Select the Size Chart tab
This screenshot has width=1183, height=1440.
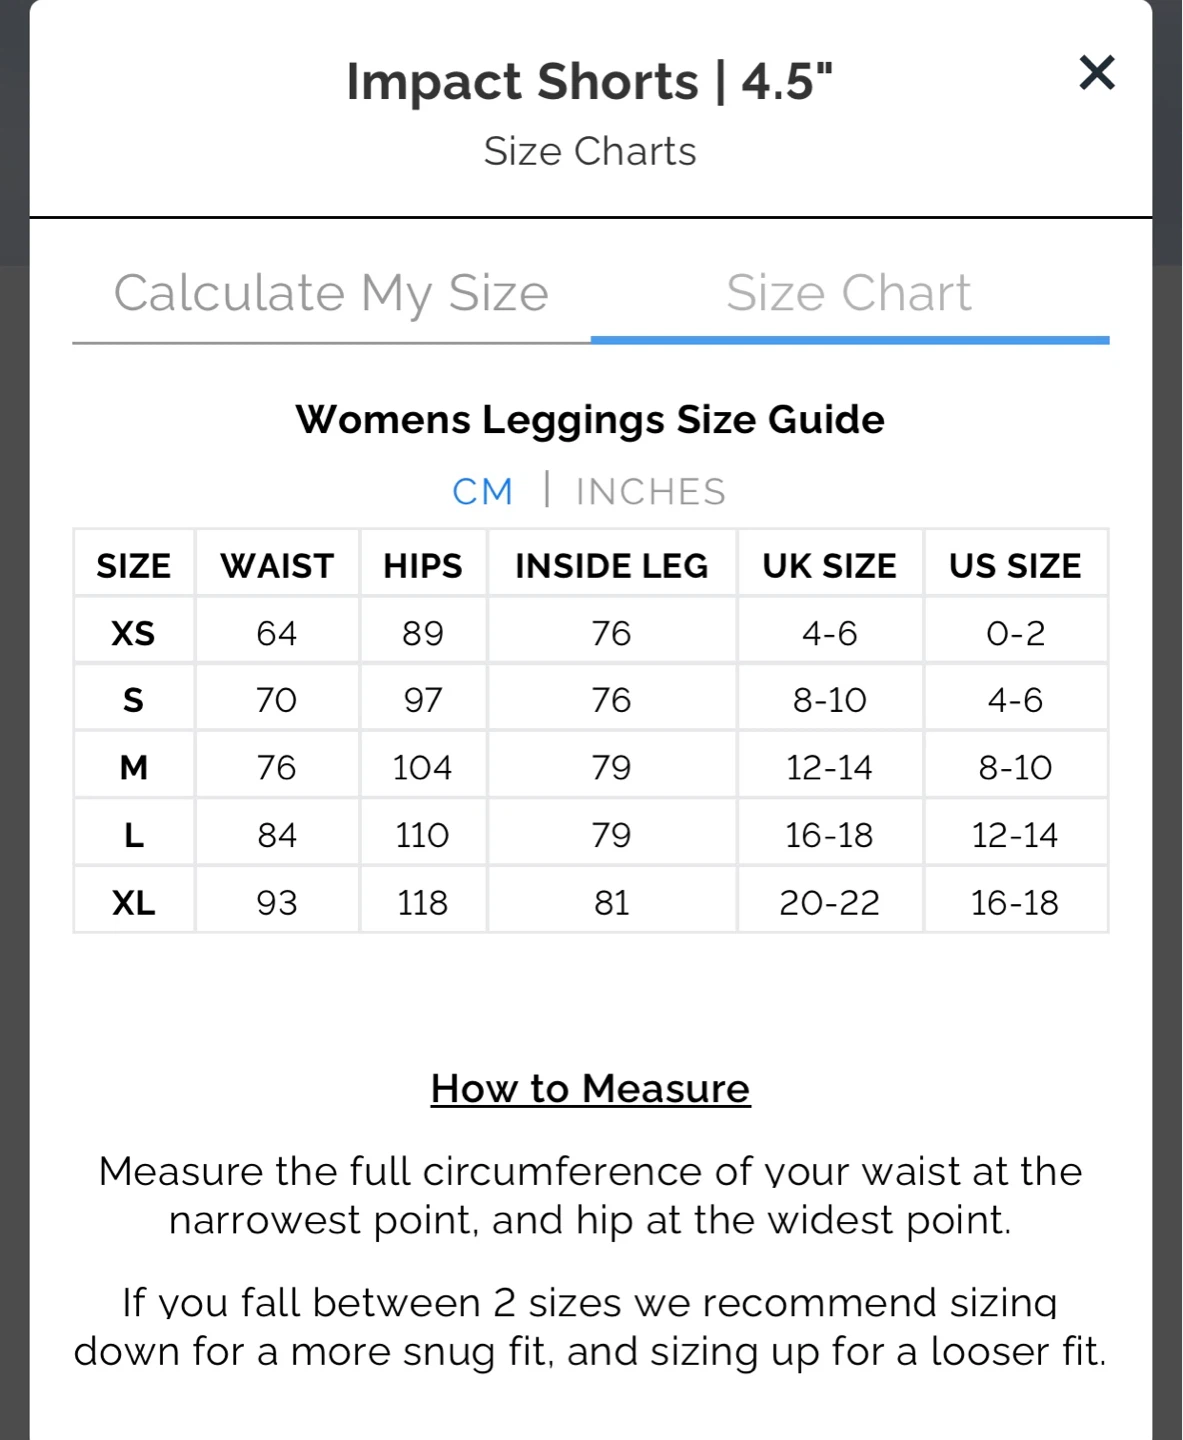pyautogui.click(x=849, y=293)
